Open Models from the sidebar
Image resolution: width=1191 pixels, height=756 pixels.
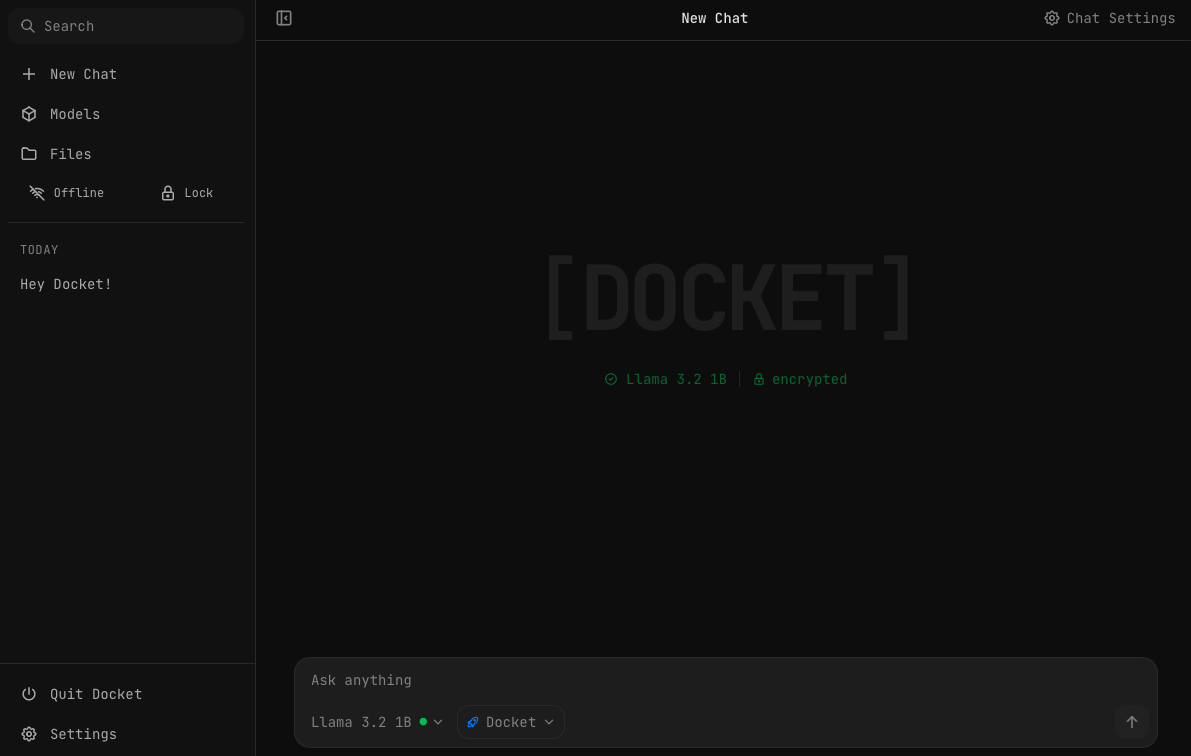click(75, 114)
